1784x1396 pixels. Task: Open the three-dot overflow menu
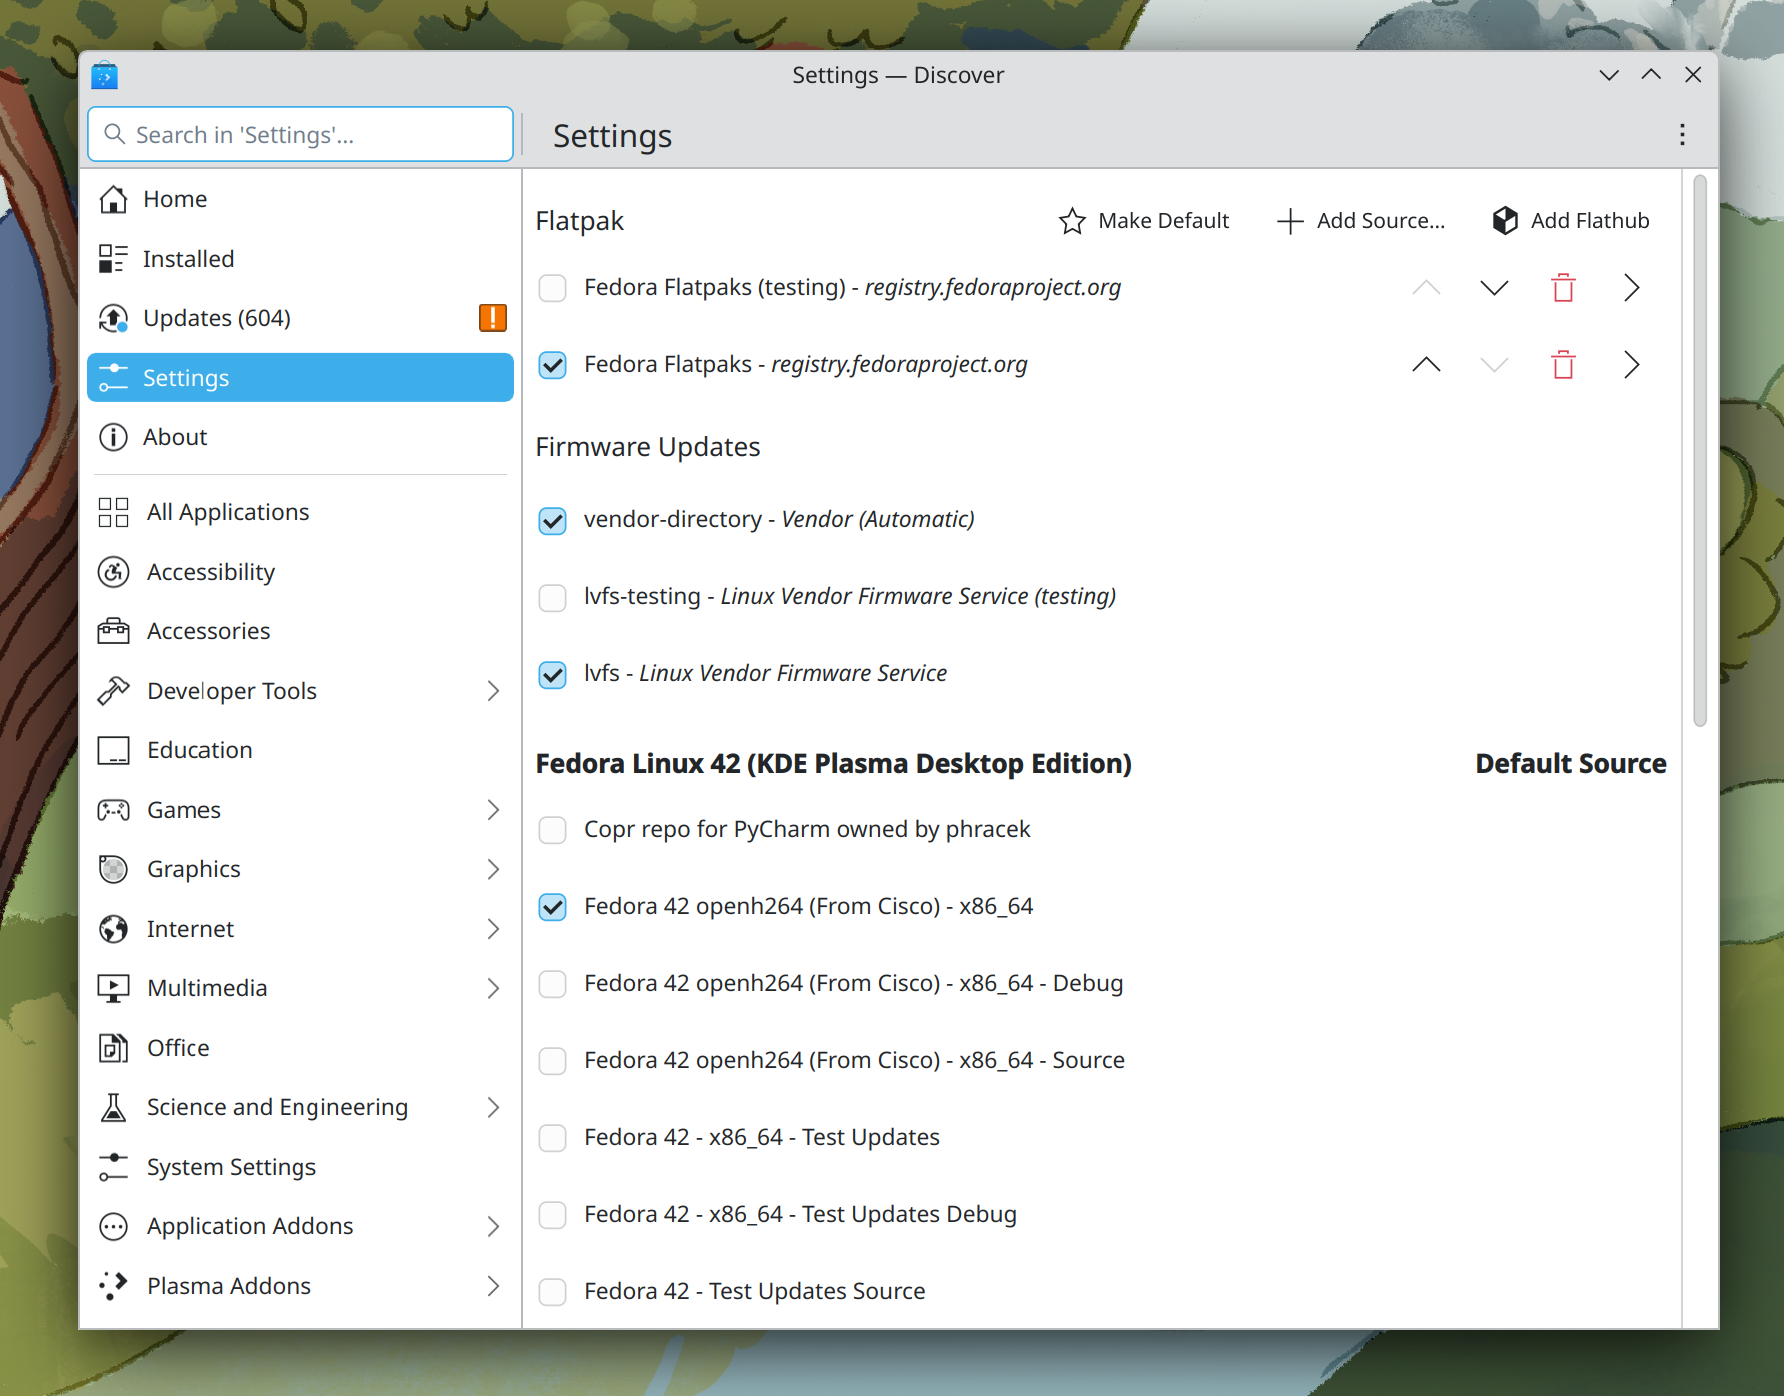coord(1682,135)
